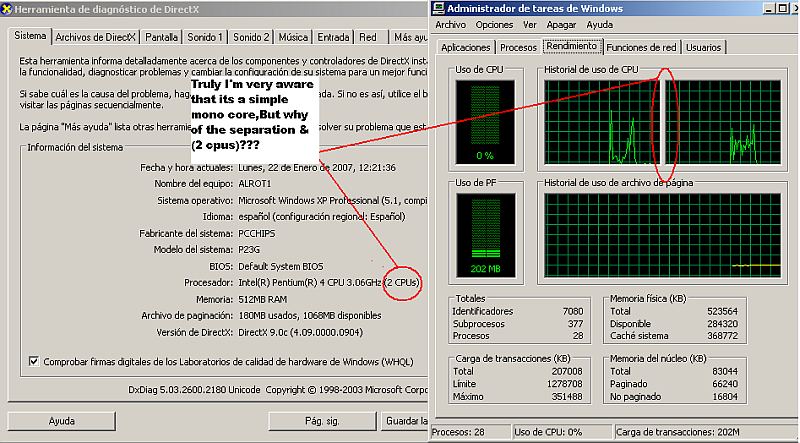
Task: Switch to the Entrada tab
Action: click(x=333, y=37)
